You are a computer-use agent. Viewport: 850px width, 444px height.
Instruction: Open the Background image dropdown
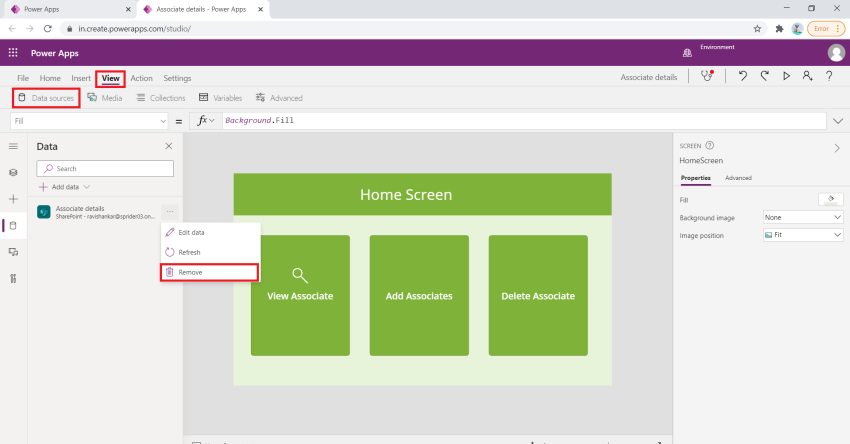click(x=803, y=217)
